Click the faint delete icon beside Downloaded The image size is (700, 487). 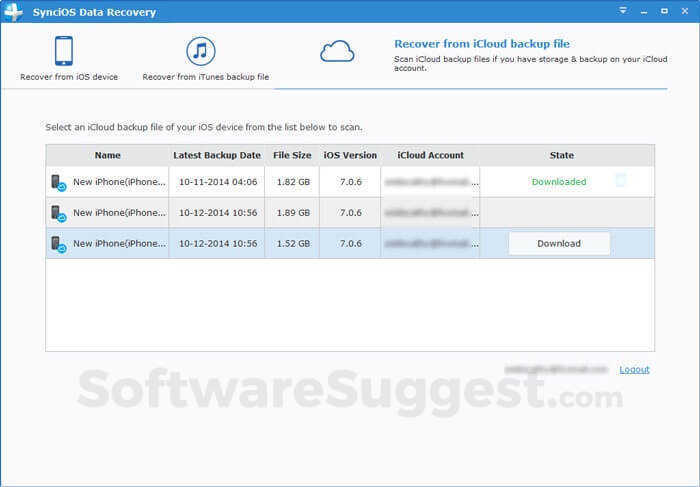[x=620, y=180]
